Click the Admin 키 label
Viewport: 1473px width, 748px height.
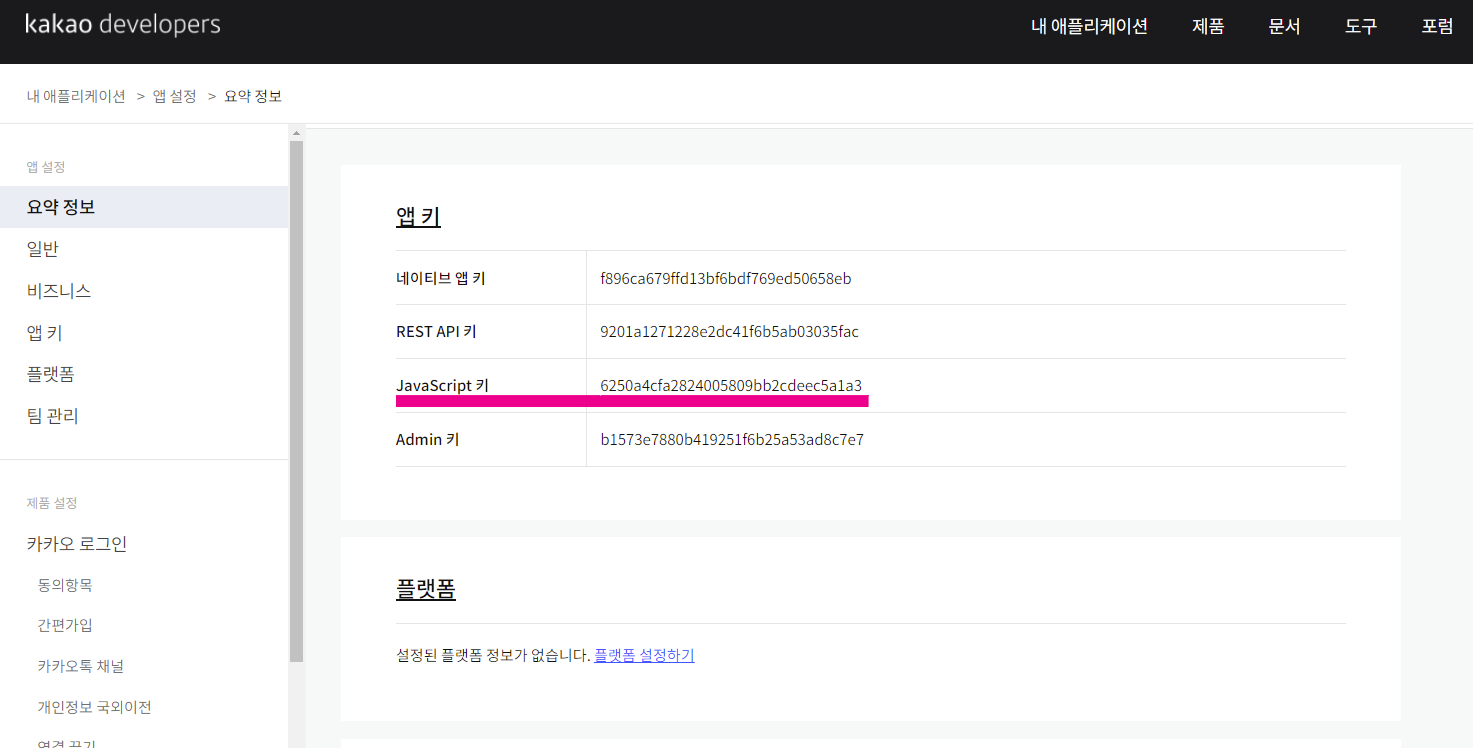pos(428,439)
